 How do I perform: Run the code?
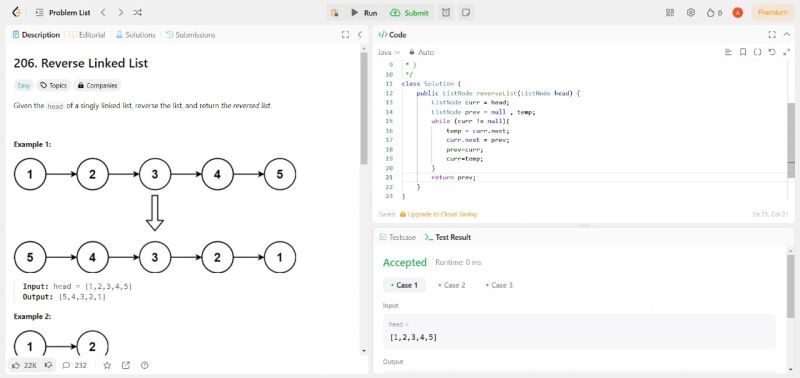click(x=364, y=13)
